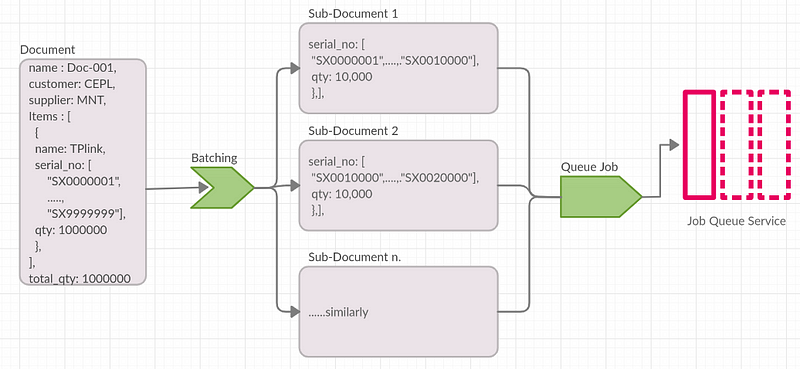Image resolution: width=800 pixels, height=369 pixels.
Task: Click the 'Sub-Document 2' heading
Action: [x=353, y=131]
